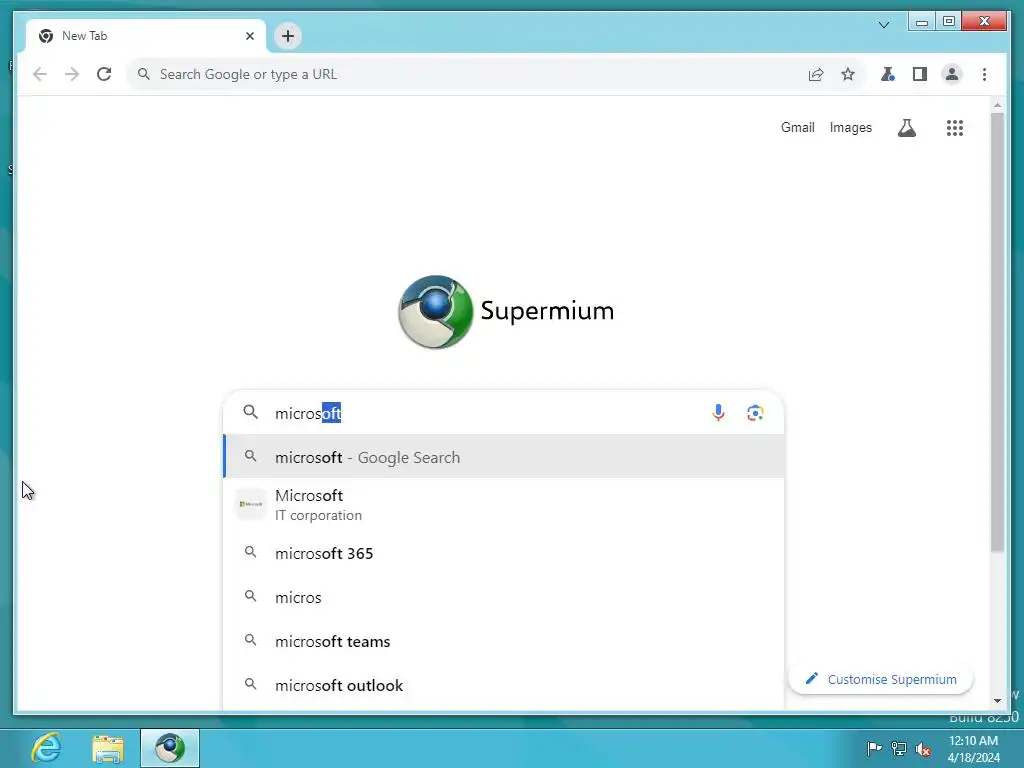The height and width of the screenshot is (768, 1024).
Task: Open Action Center flag icon
Action: pos(874,748)
